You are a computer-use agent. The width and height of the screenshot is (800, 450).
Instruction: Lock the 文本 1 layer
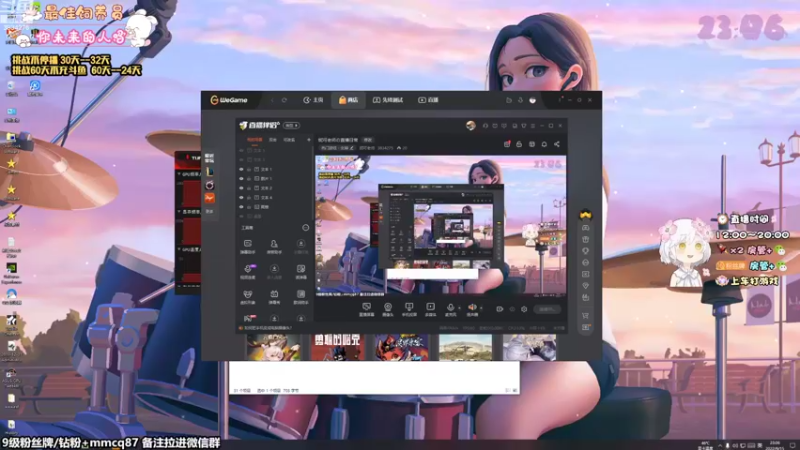[249, 169]
